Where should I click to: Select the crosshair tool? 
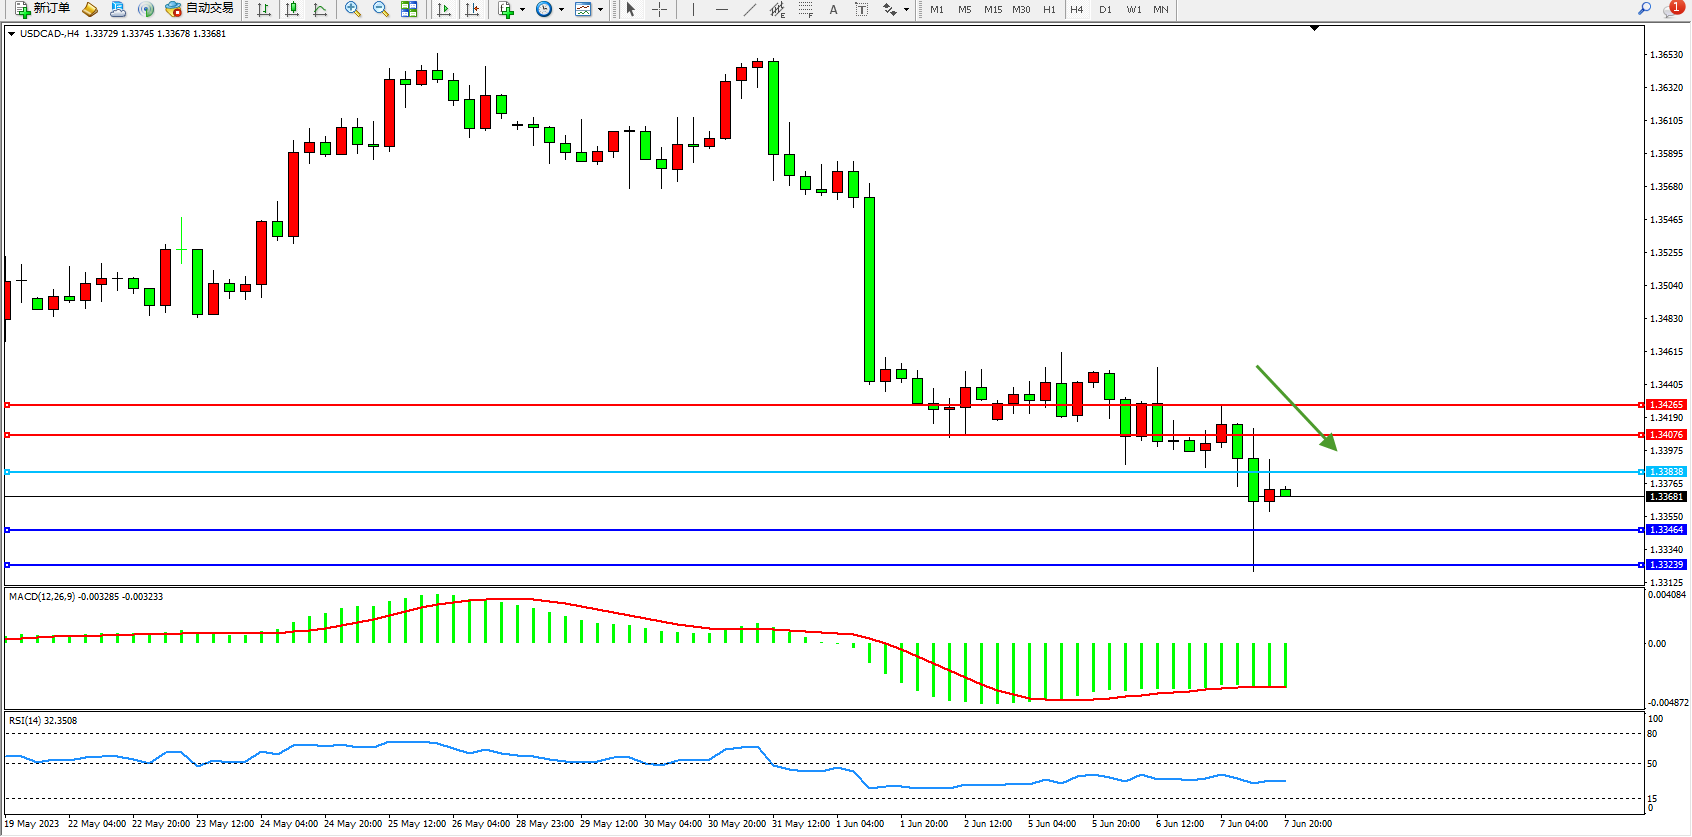pos(660,9)
